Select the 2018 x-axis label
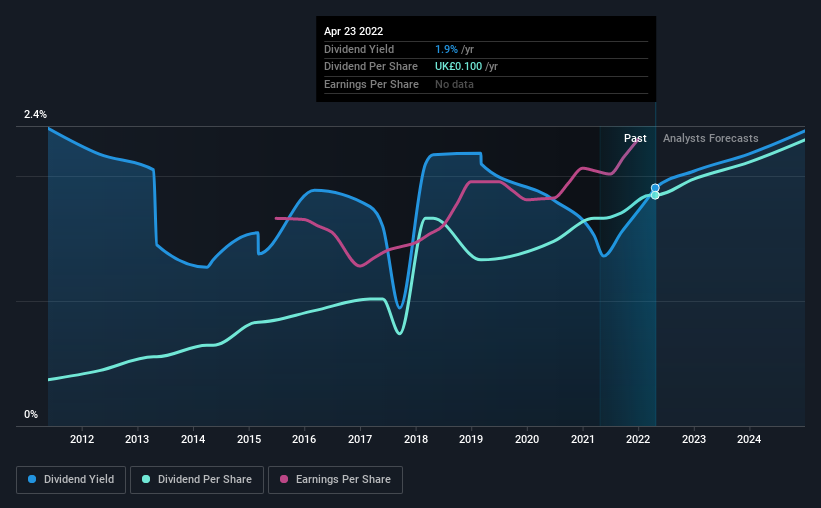The image size is (821, 508). pos(416,439)
